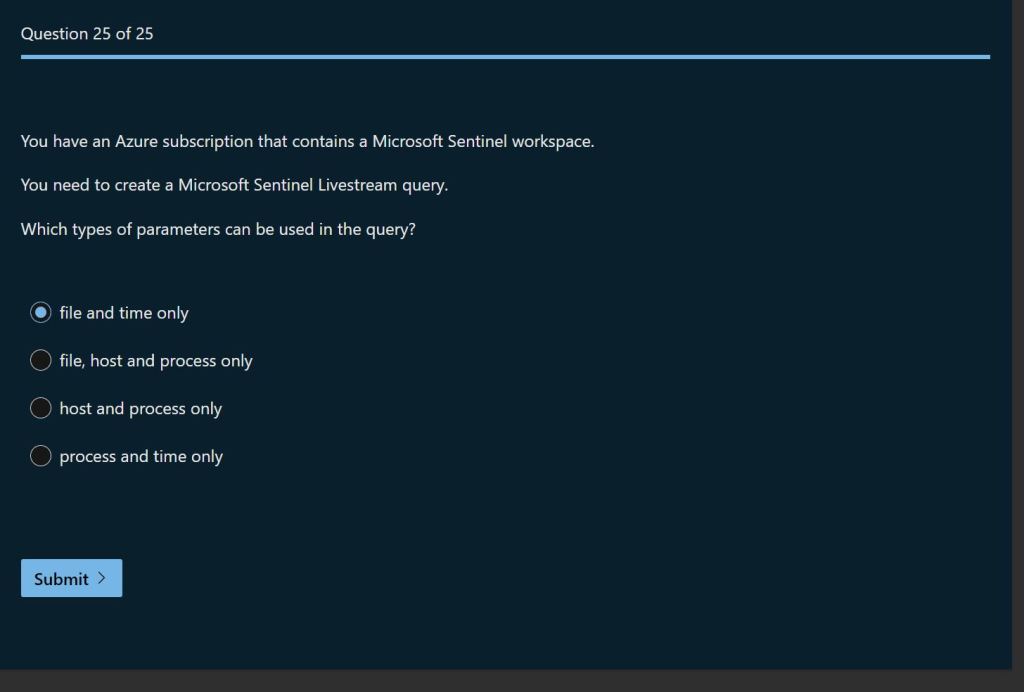Click the "Which types of parameters" question line
This screenshot has width=1024, height=692.
218,230
